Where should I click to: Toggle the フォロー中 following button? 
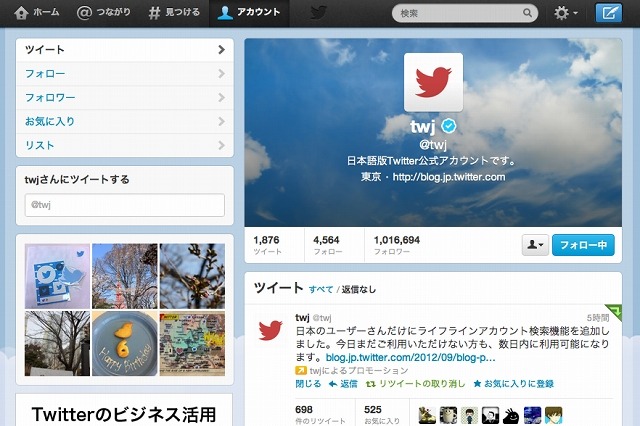[583, 245]
